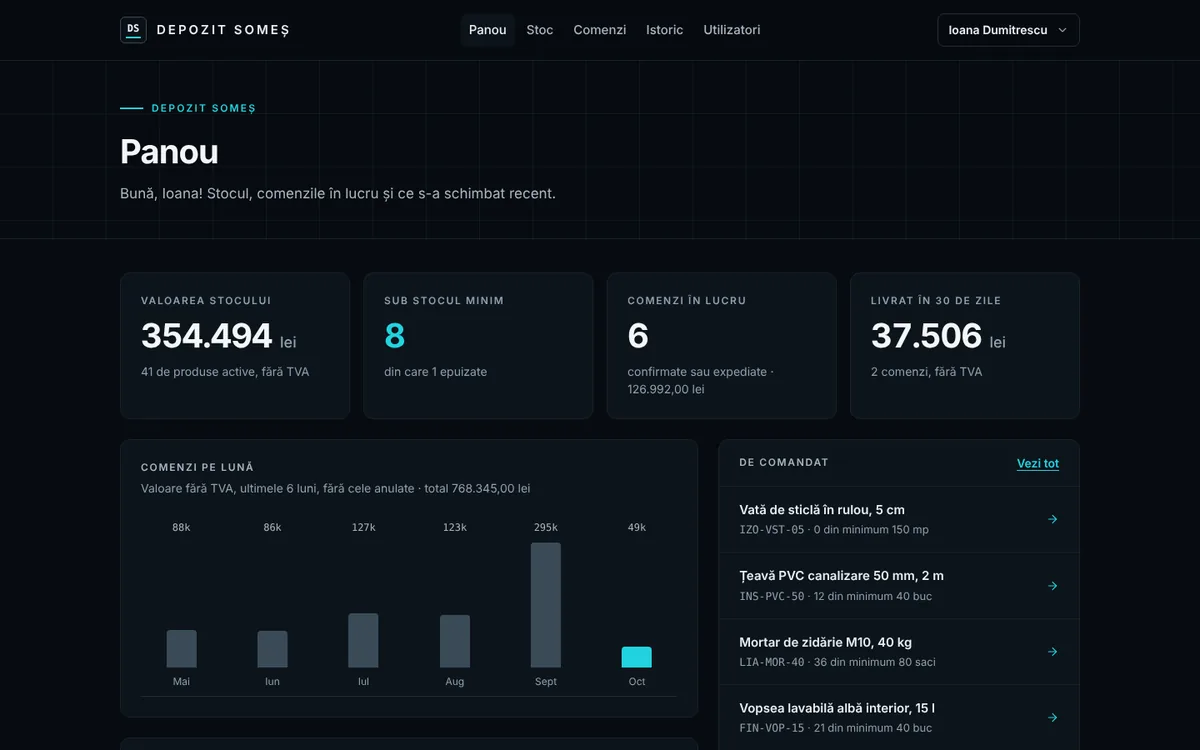Click the 295k label above Sept
This screenshot has height=750, width=1200.
click(x=546, y=527)
